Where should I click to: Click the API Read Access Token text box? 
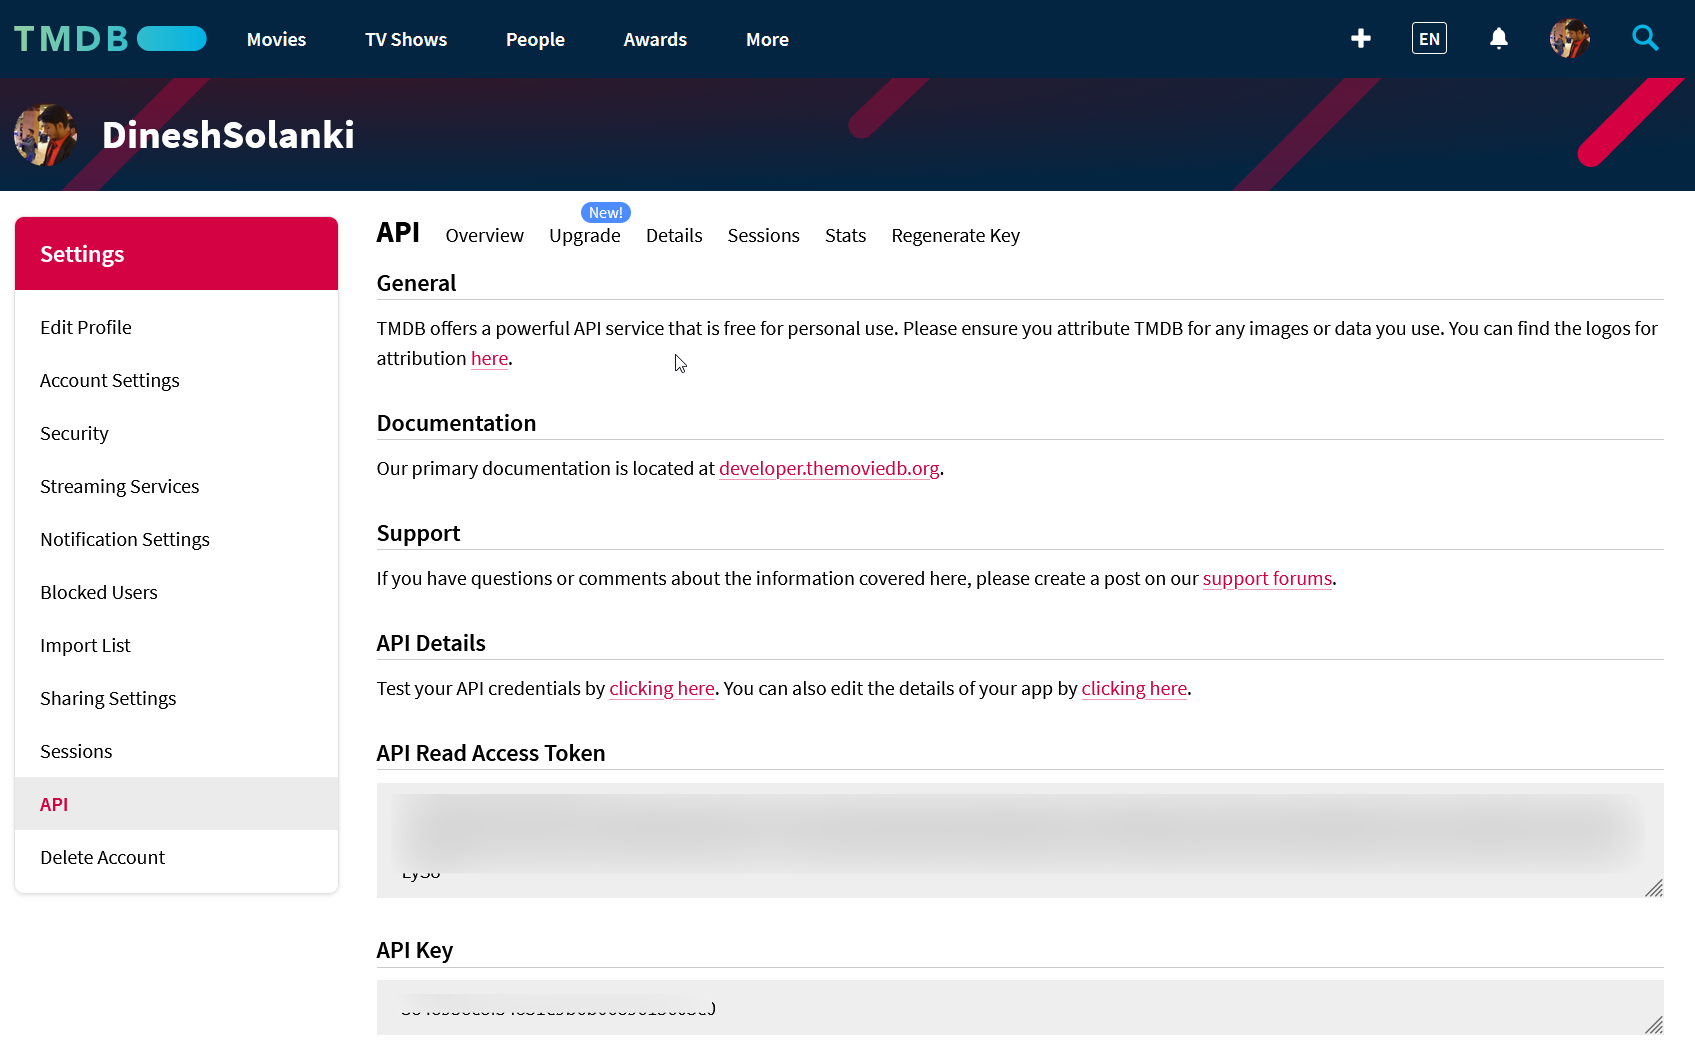(1020, 840)
